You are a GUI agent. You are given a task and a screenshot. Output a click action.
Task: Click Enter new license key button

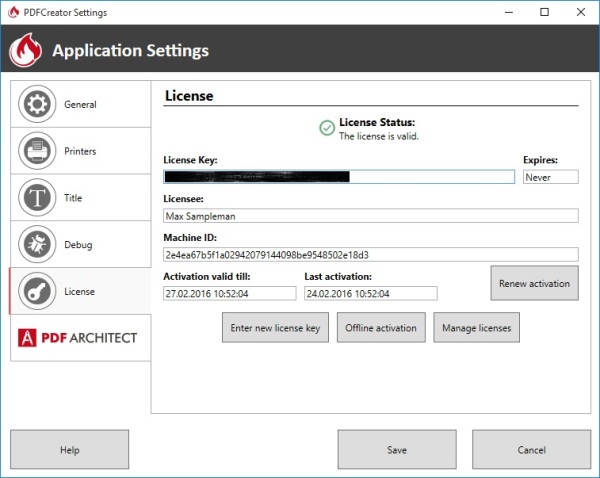tap(275, 328)
